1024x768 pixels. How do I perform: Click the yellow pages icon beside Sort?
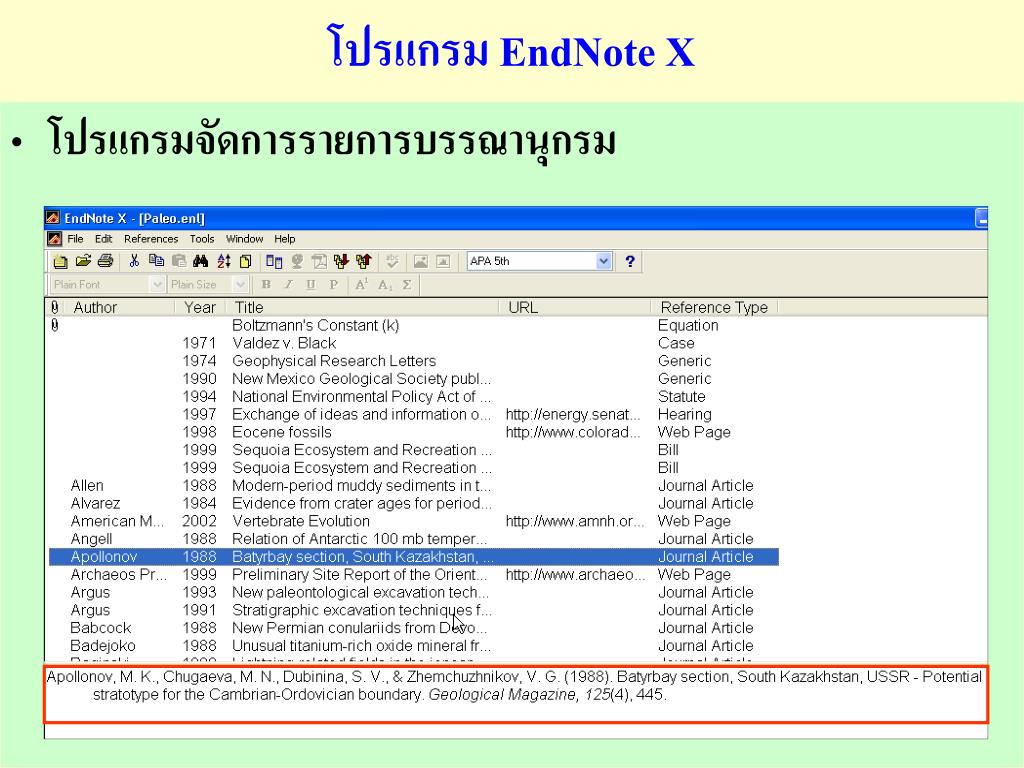pos(246,261)
